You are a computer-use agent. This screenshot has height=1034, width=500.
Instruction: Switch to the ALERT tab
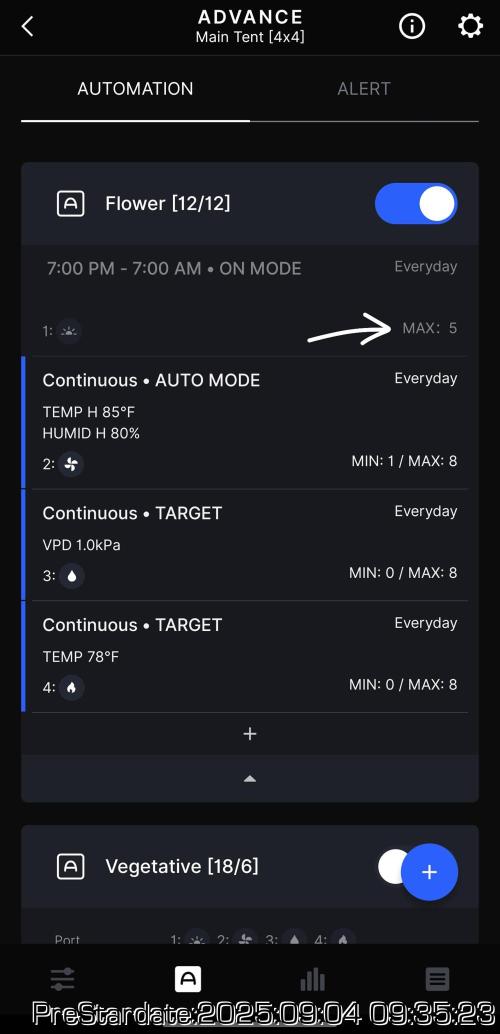tap(363, 88)
